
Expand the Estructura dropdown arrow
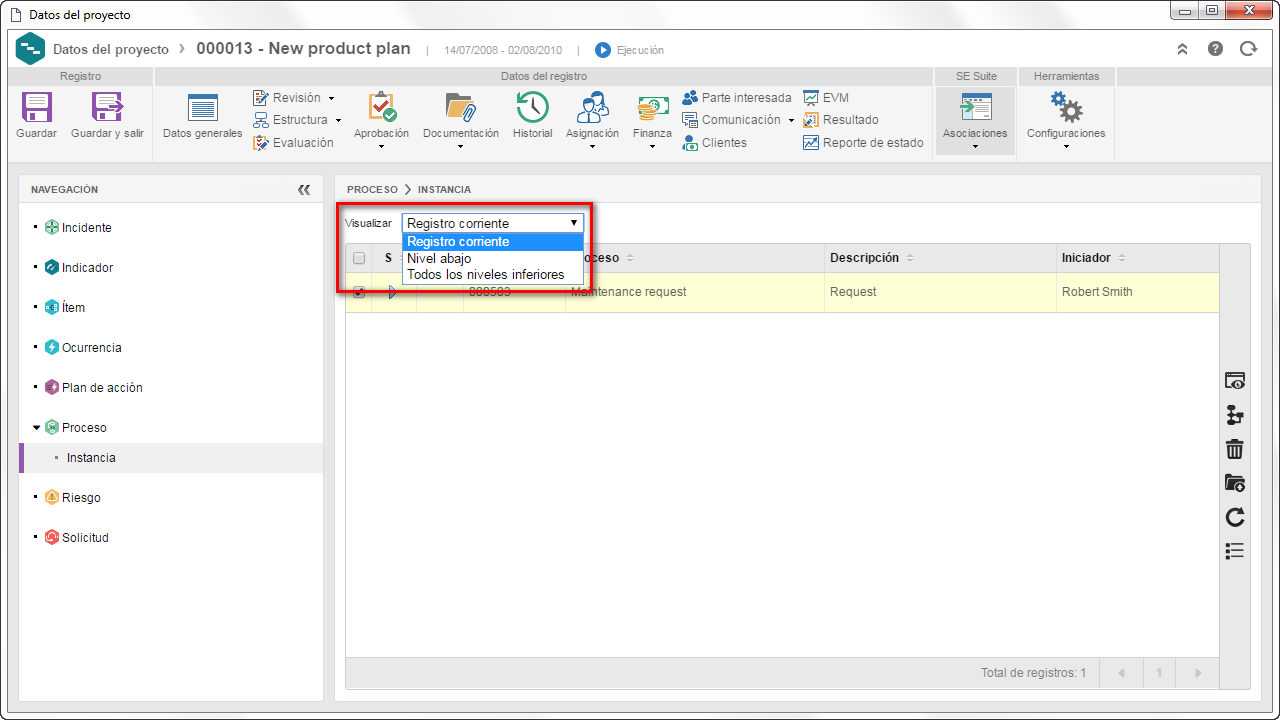[338, 121]
